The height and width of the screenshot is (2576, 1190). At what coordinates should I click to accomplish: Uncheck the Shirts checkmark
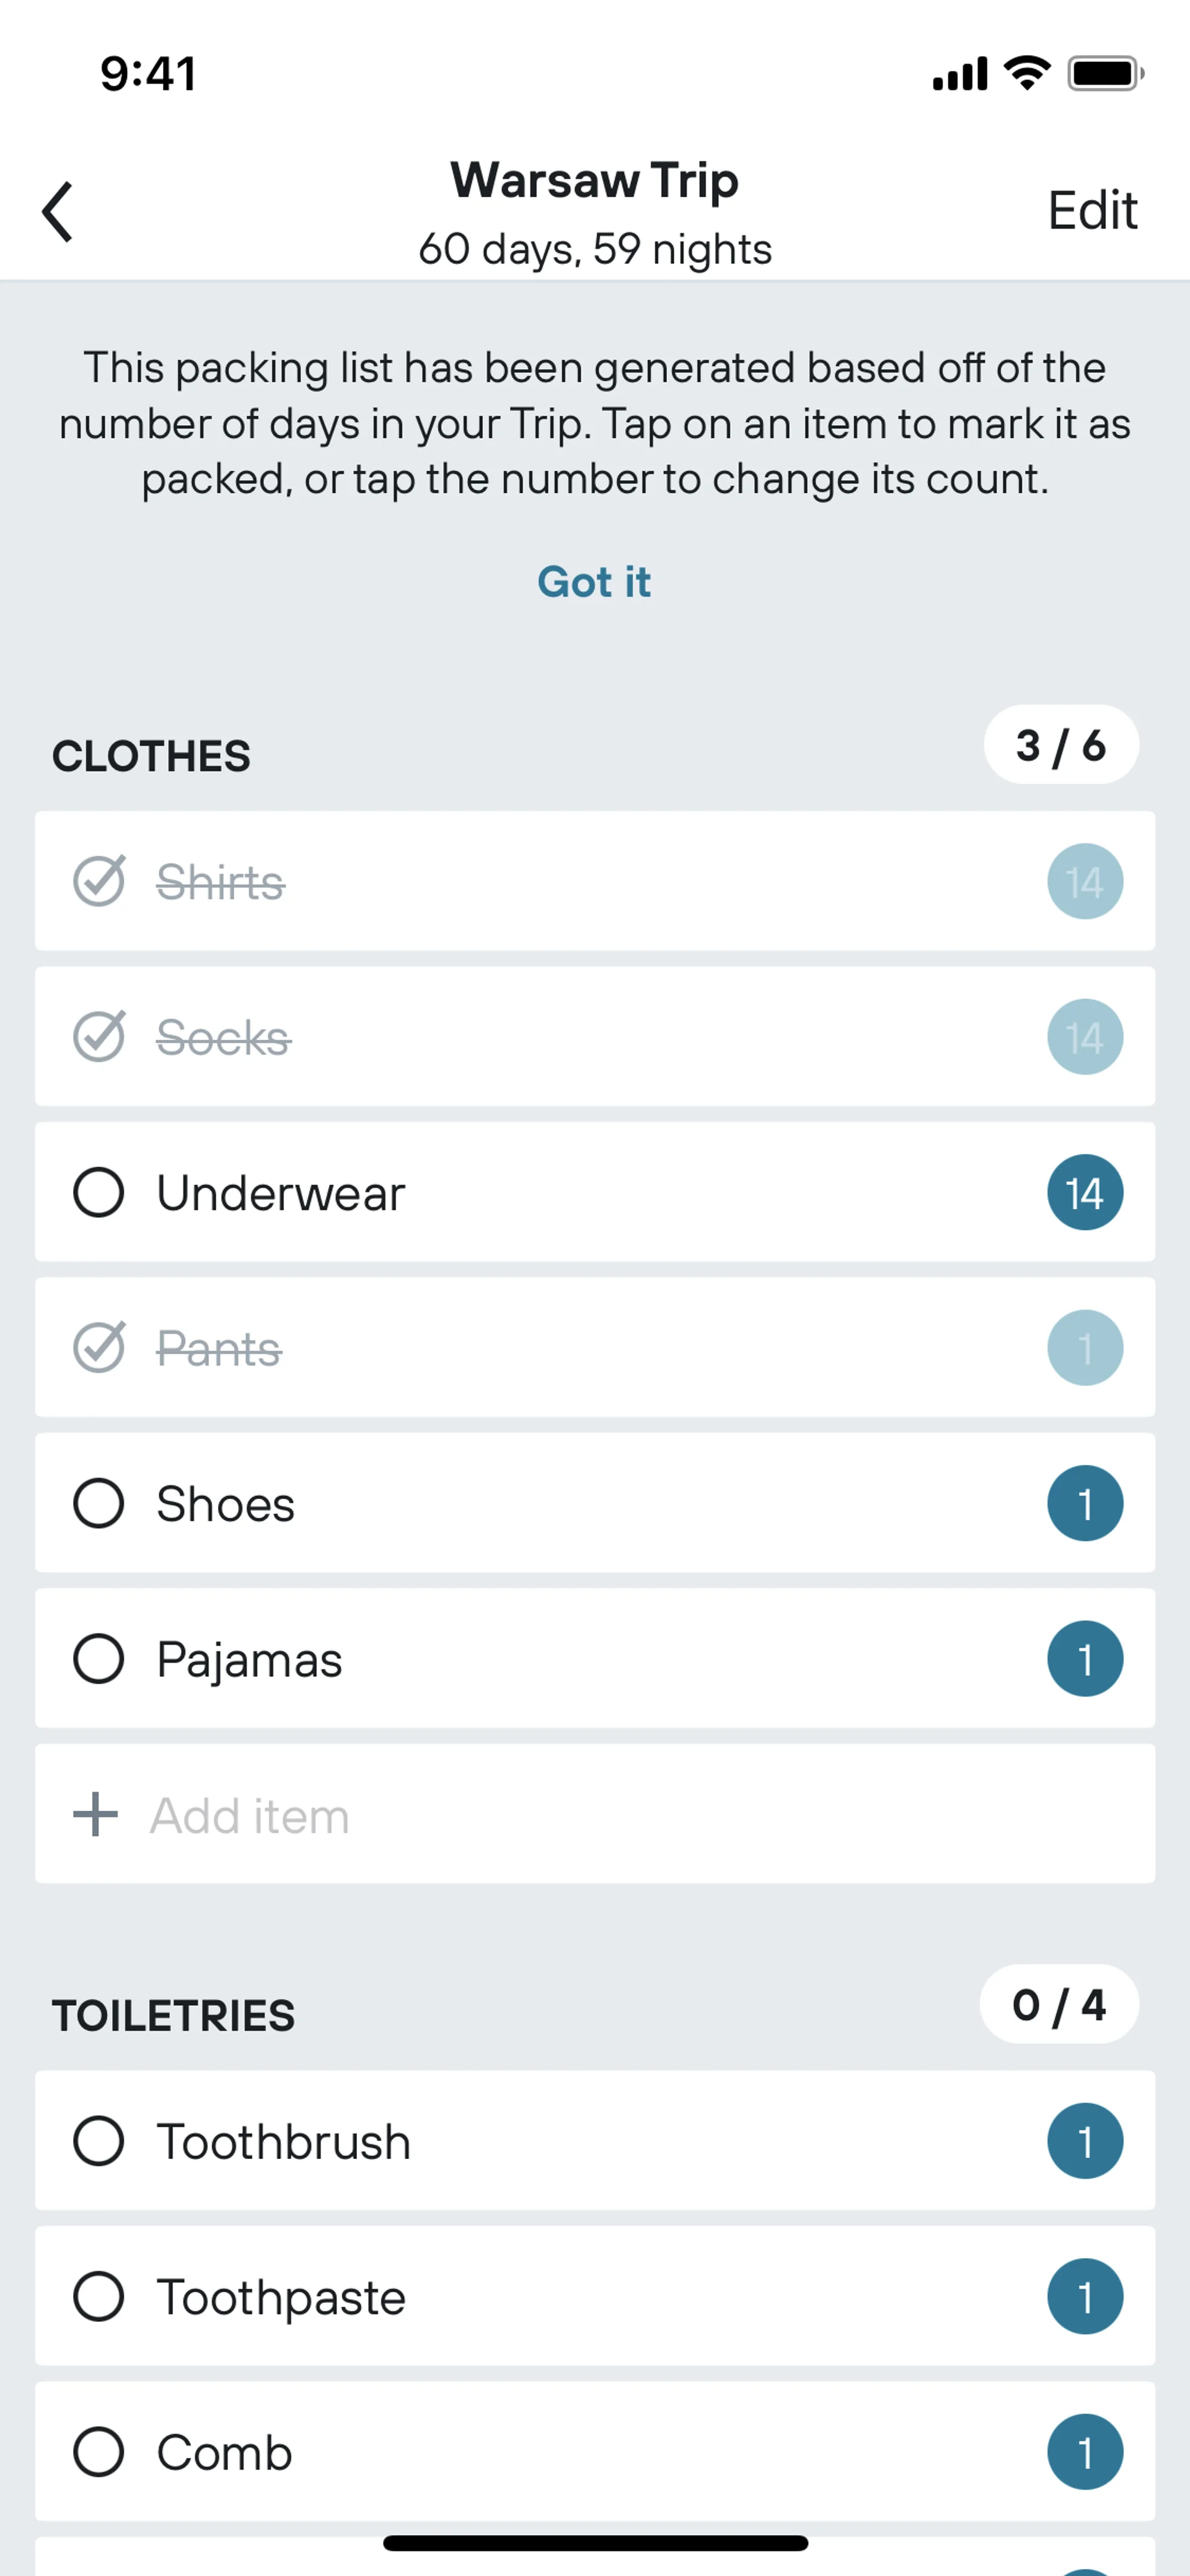click(99, 881)
